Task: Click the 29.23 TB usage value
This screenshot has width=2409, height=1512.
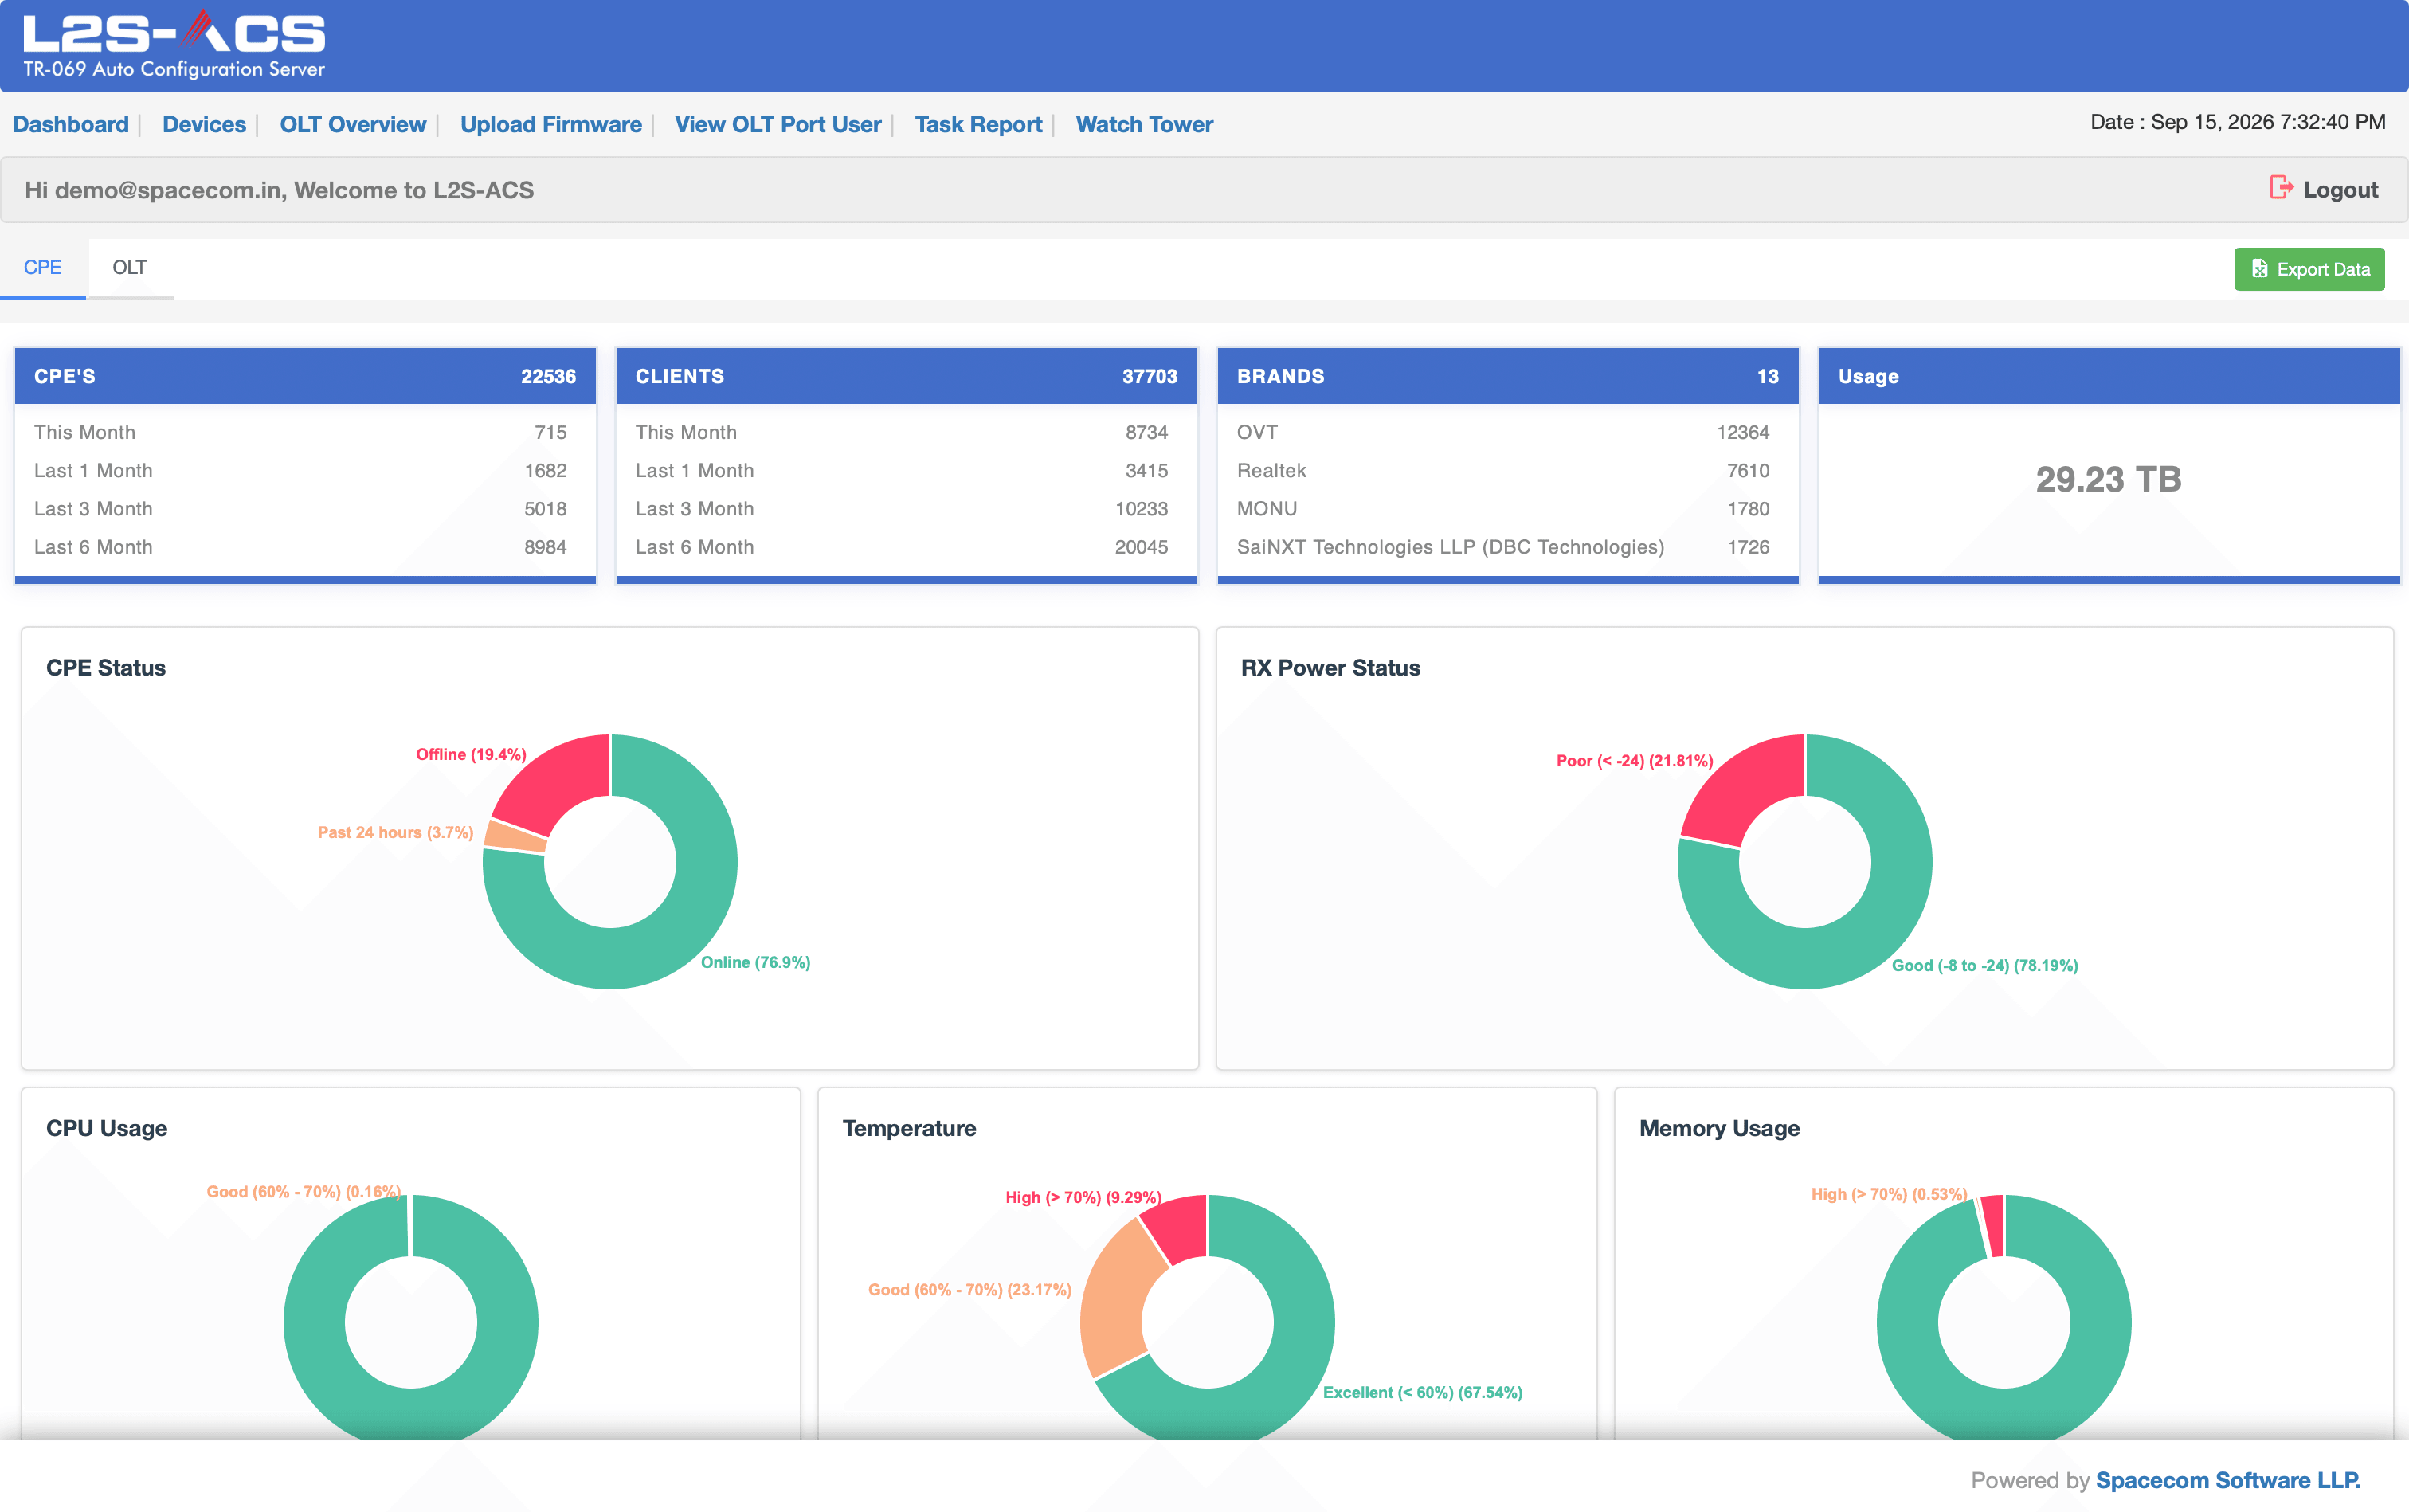Action: point(2108,479)
